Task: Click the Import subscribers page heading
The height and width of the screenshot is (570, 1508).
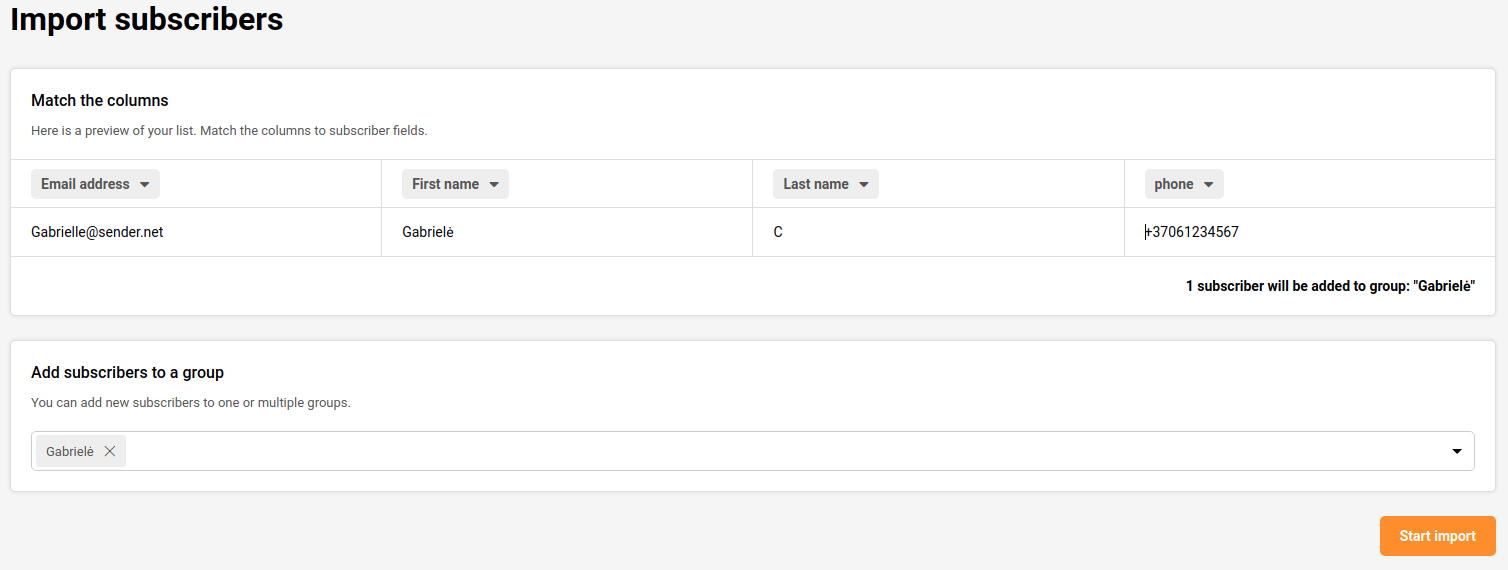Action: pyautogui.click(x=147, y=19)
